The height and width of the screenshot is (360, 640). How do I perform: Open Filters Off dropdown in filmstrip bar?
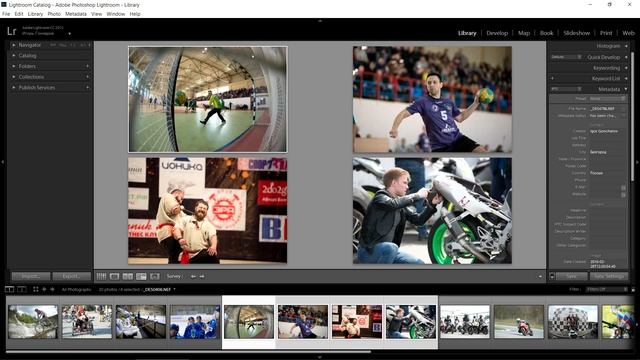pos(607,289)
